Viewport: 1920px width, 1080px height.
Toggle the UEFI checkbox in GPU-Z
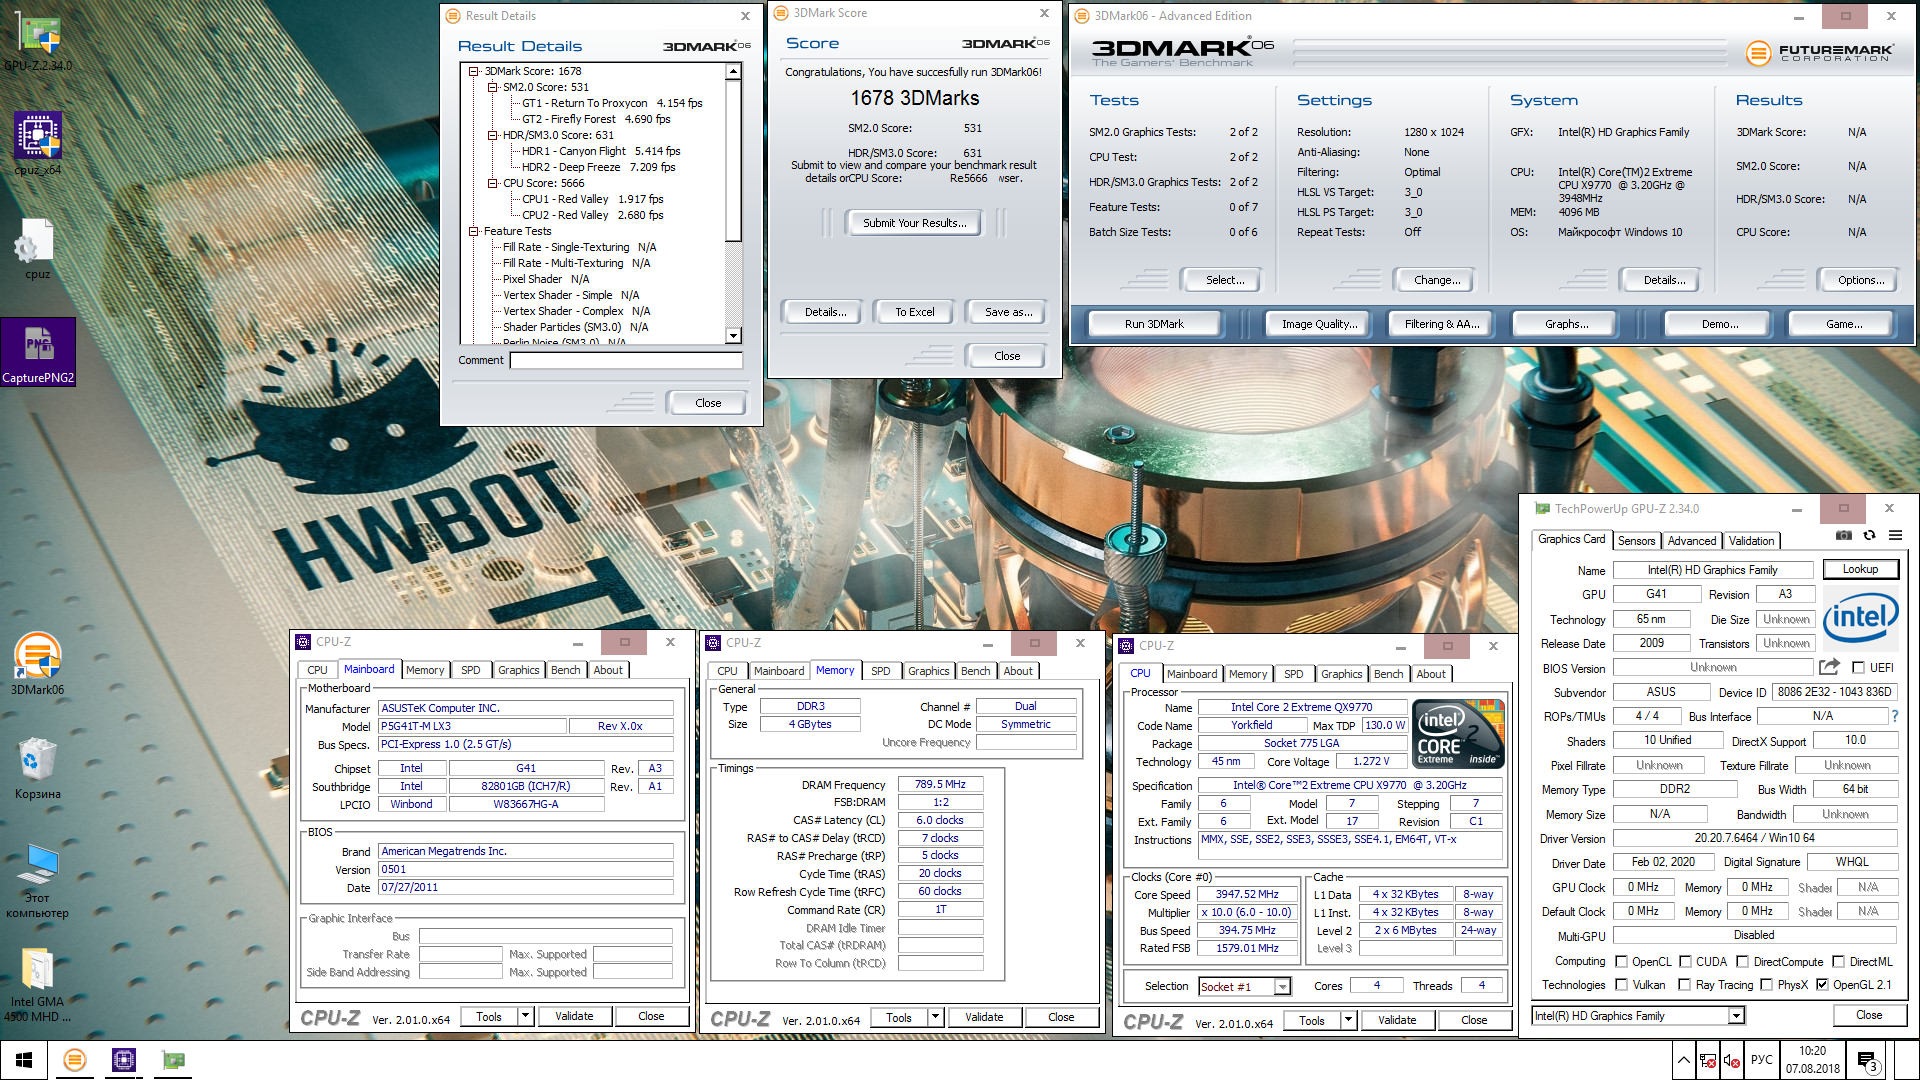pos(1858,667)
